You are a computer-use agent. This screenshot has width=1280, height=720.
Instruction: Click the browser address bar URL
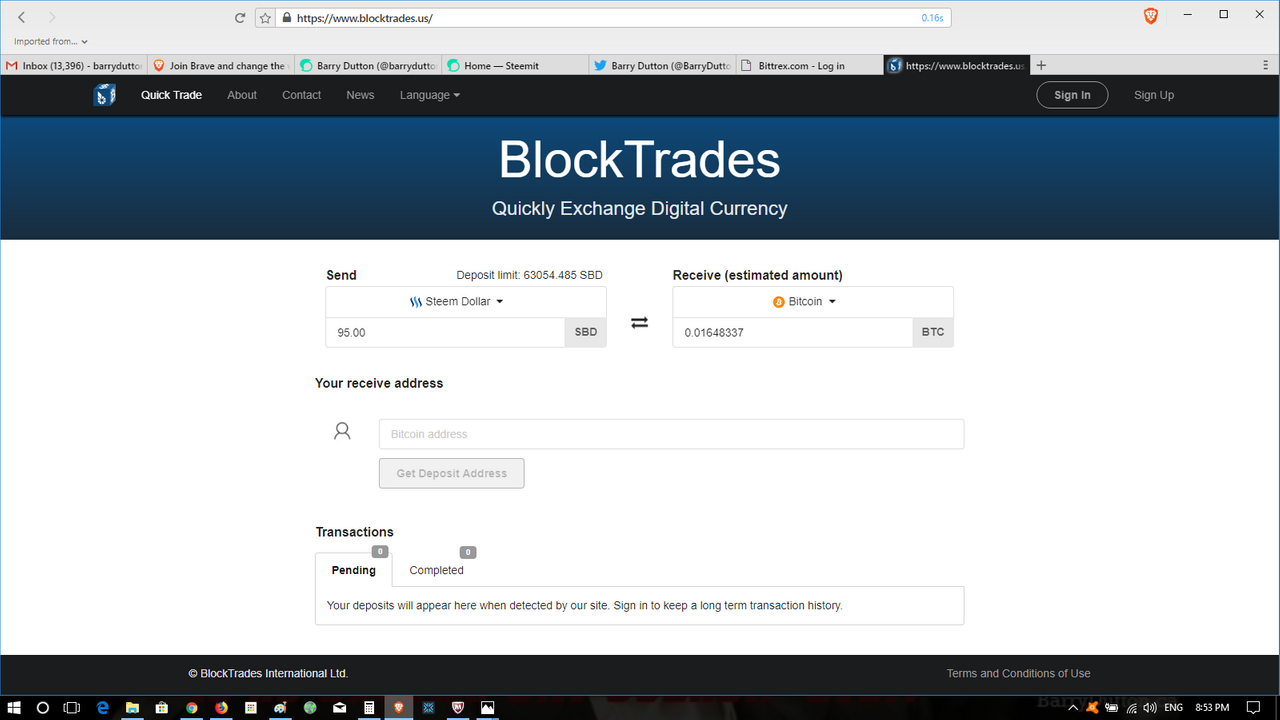(x=364, y=18)
